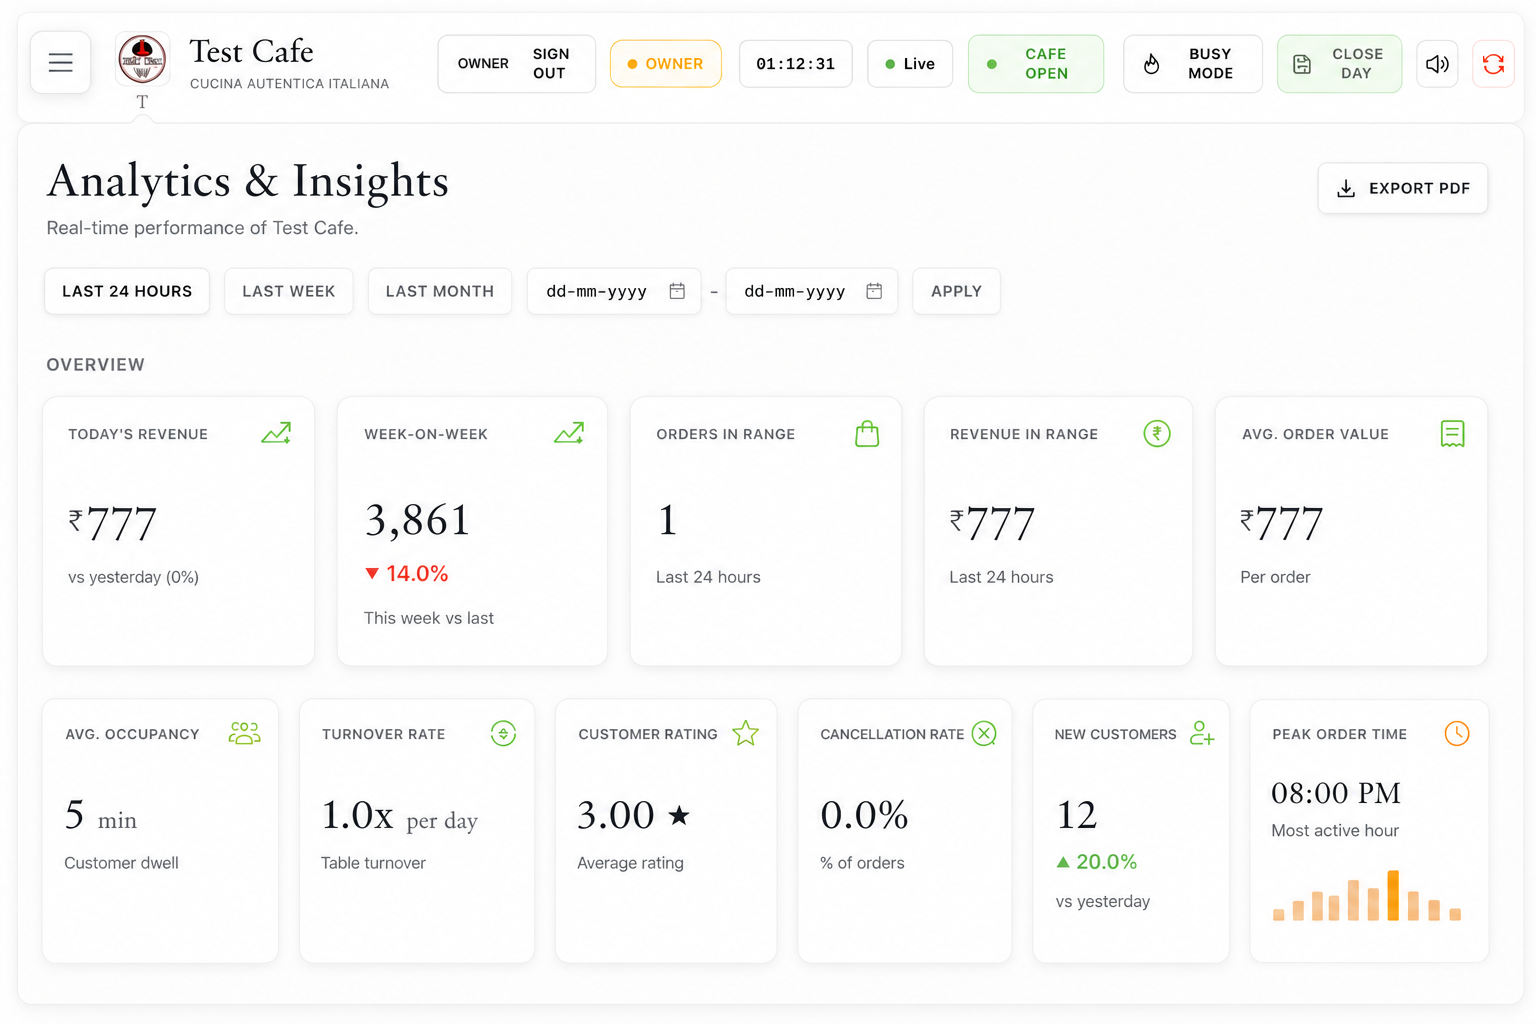The width and height of the screenshot is (1536, 1024).
Task: Click the Export PDF button
Action: [x=1403, y=188]
